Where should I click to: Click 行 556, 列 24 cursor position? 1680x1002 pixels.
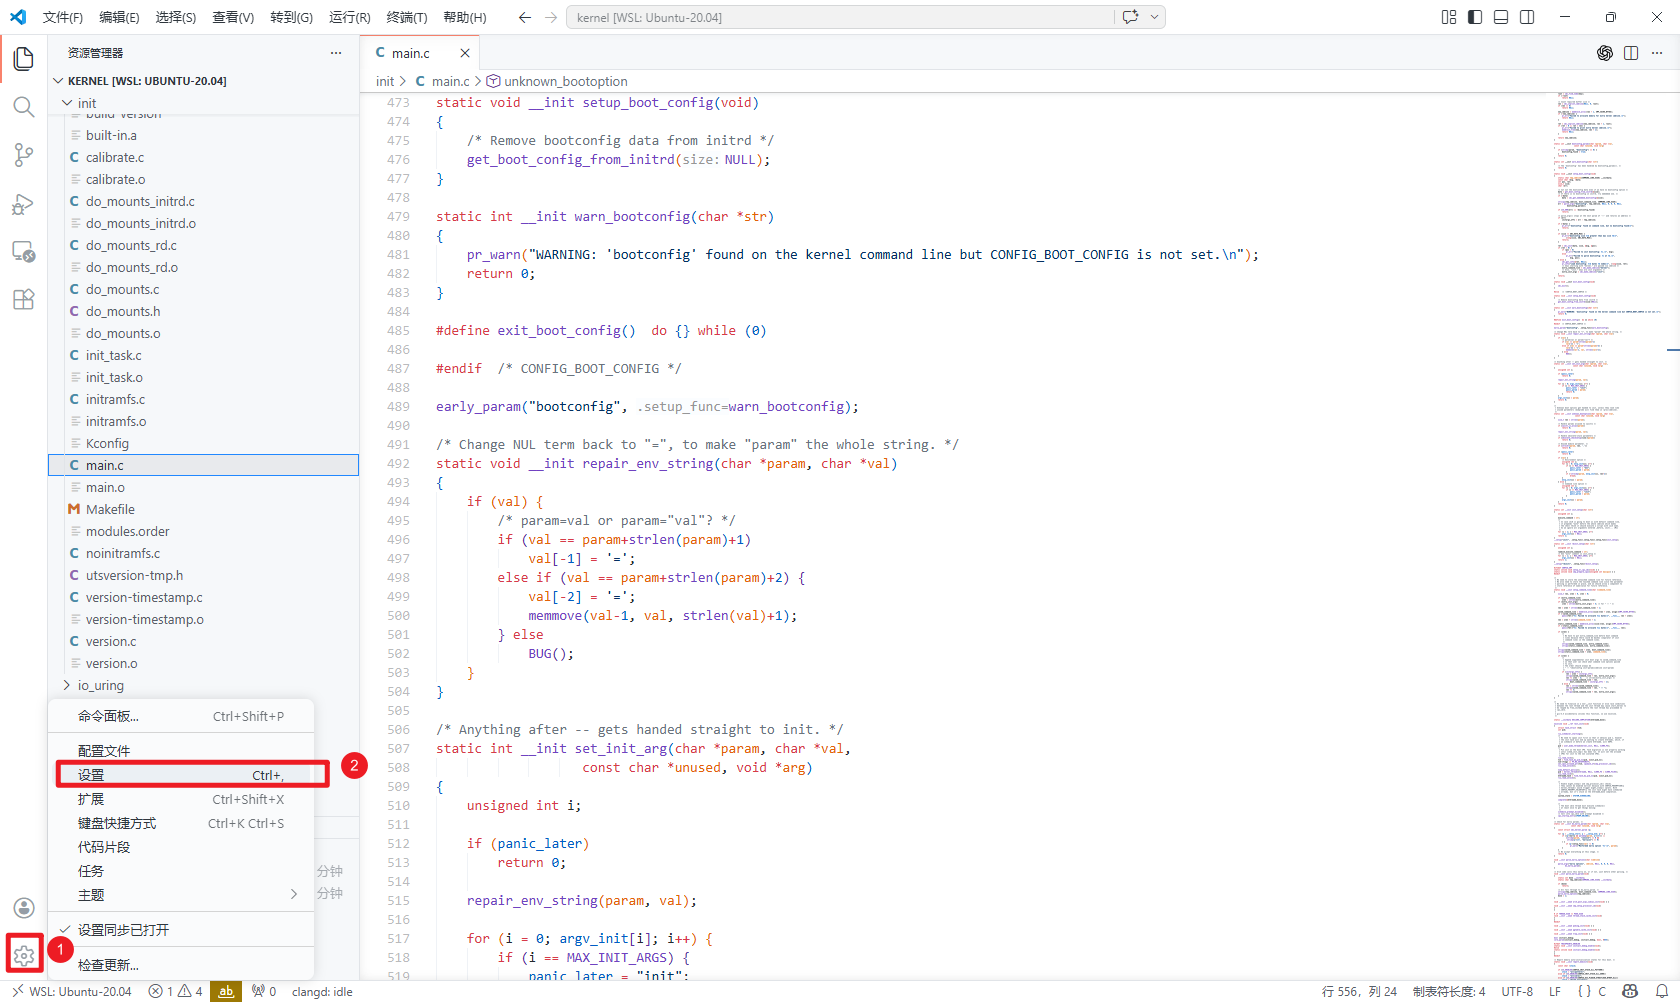tap(1359, 992)
